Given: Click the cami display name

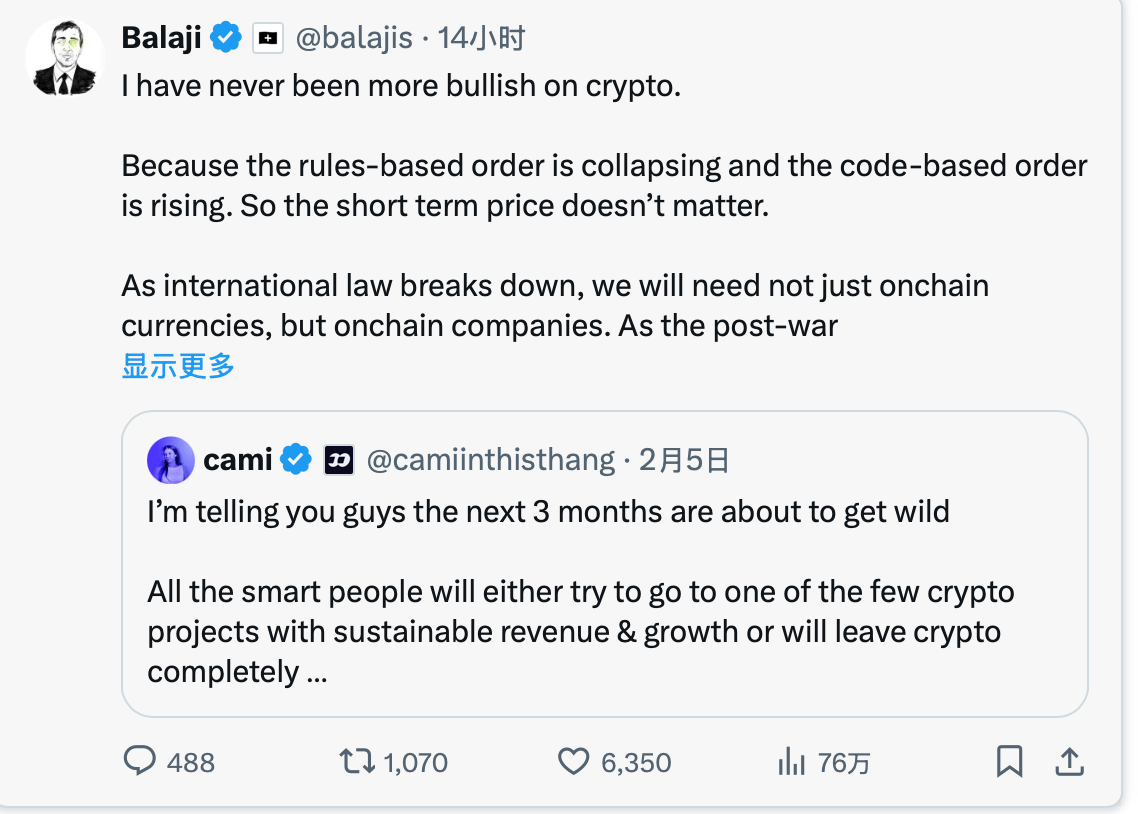Looking at the screenshot, I should pyautogui.click(x=238, y=459).
